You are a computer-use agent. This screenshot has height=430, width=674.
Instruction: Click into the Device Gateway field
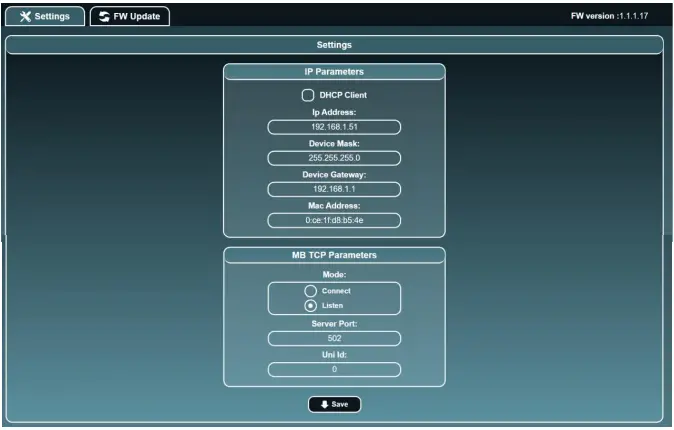(334, 189)
